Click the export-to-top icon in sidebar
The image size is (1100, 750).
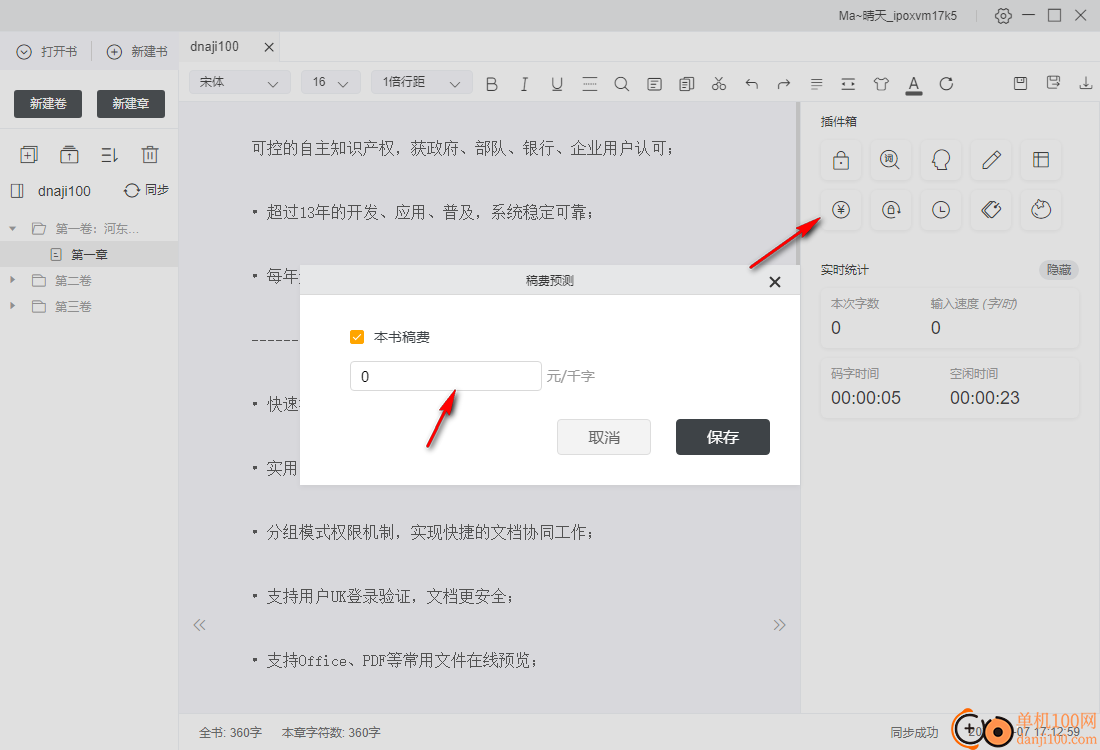[69, 154]
